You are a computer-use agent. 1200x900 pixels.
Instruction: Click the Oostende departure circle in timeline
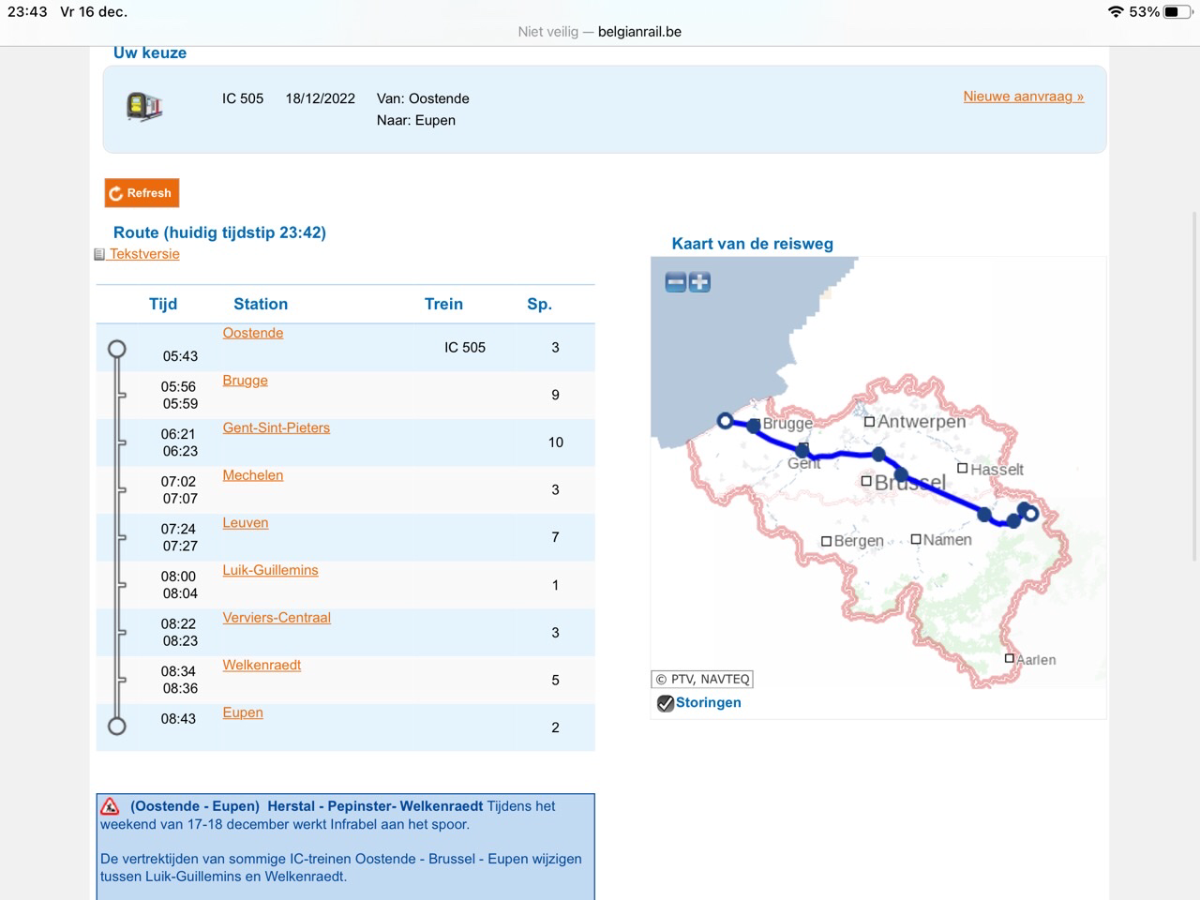click(117, 349)
